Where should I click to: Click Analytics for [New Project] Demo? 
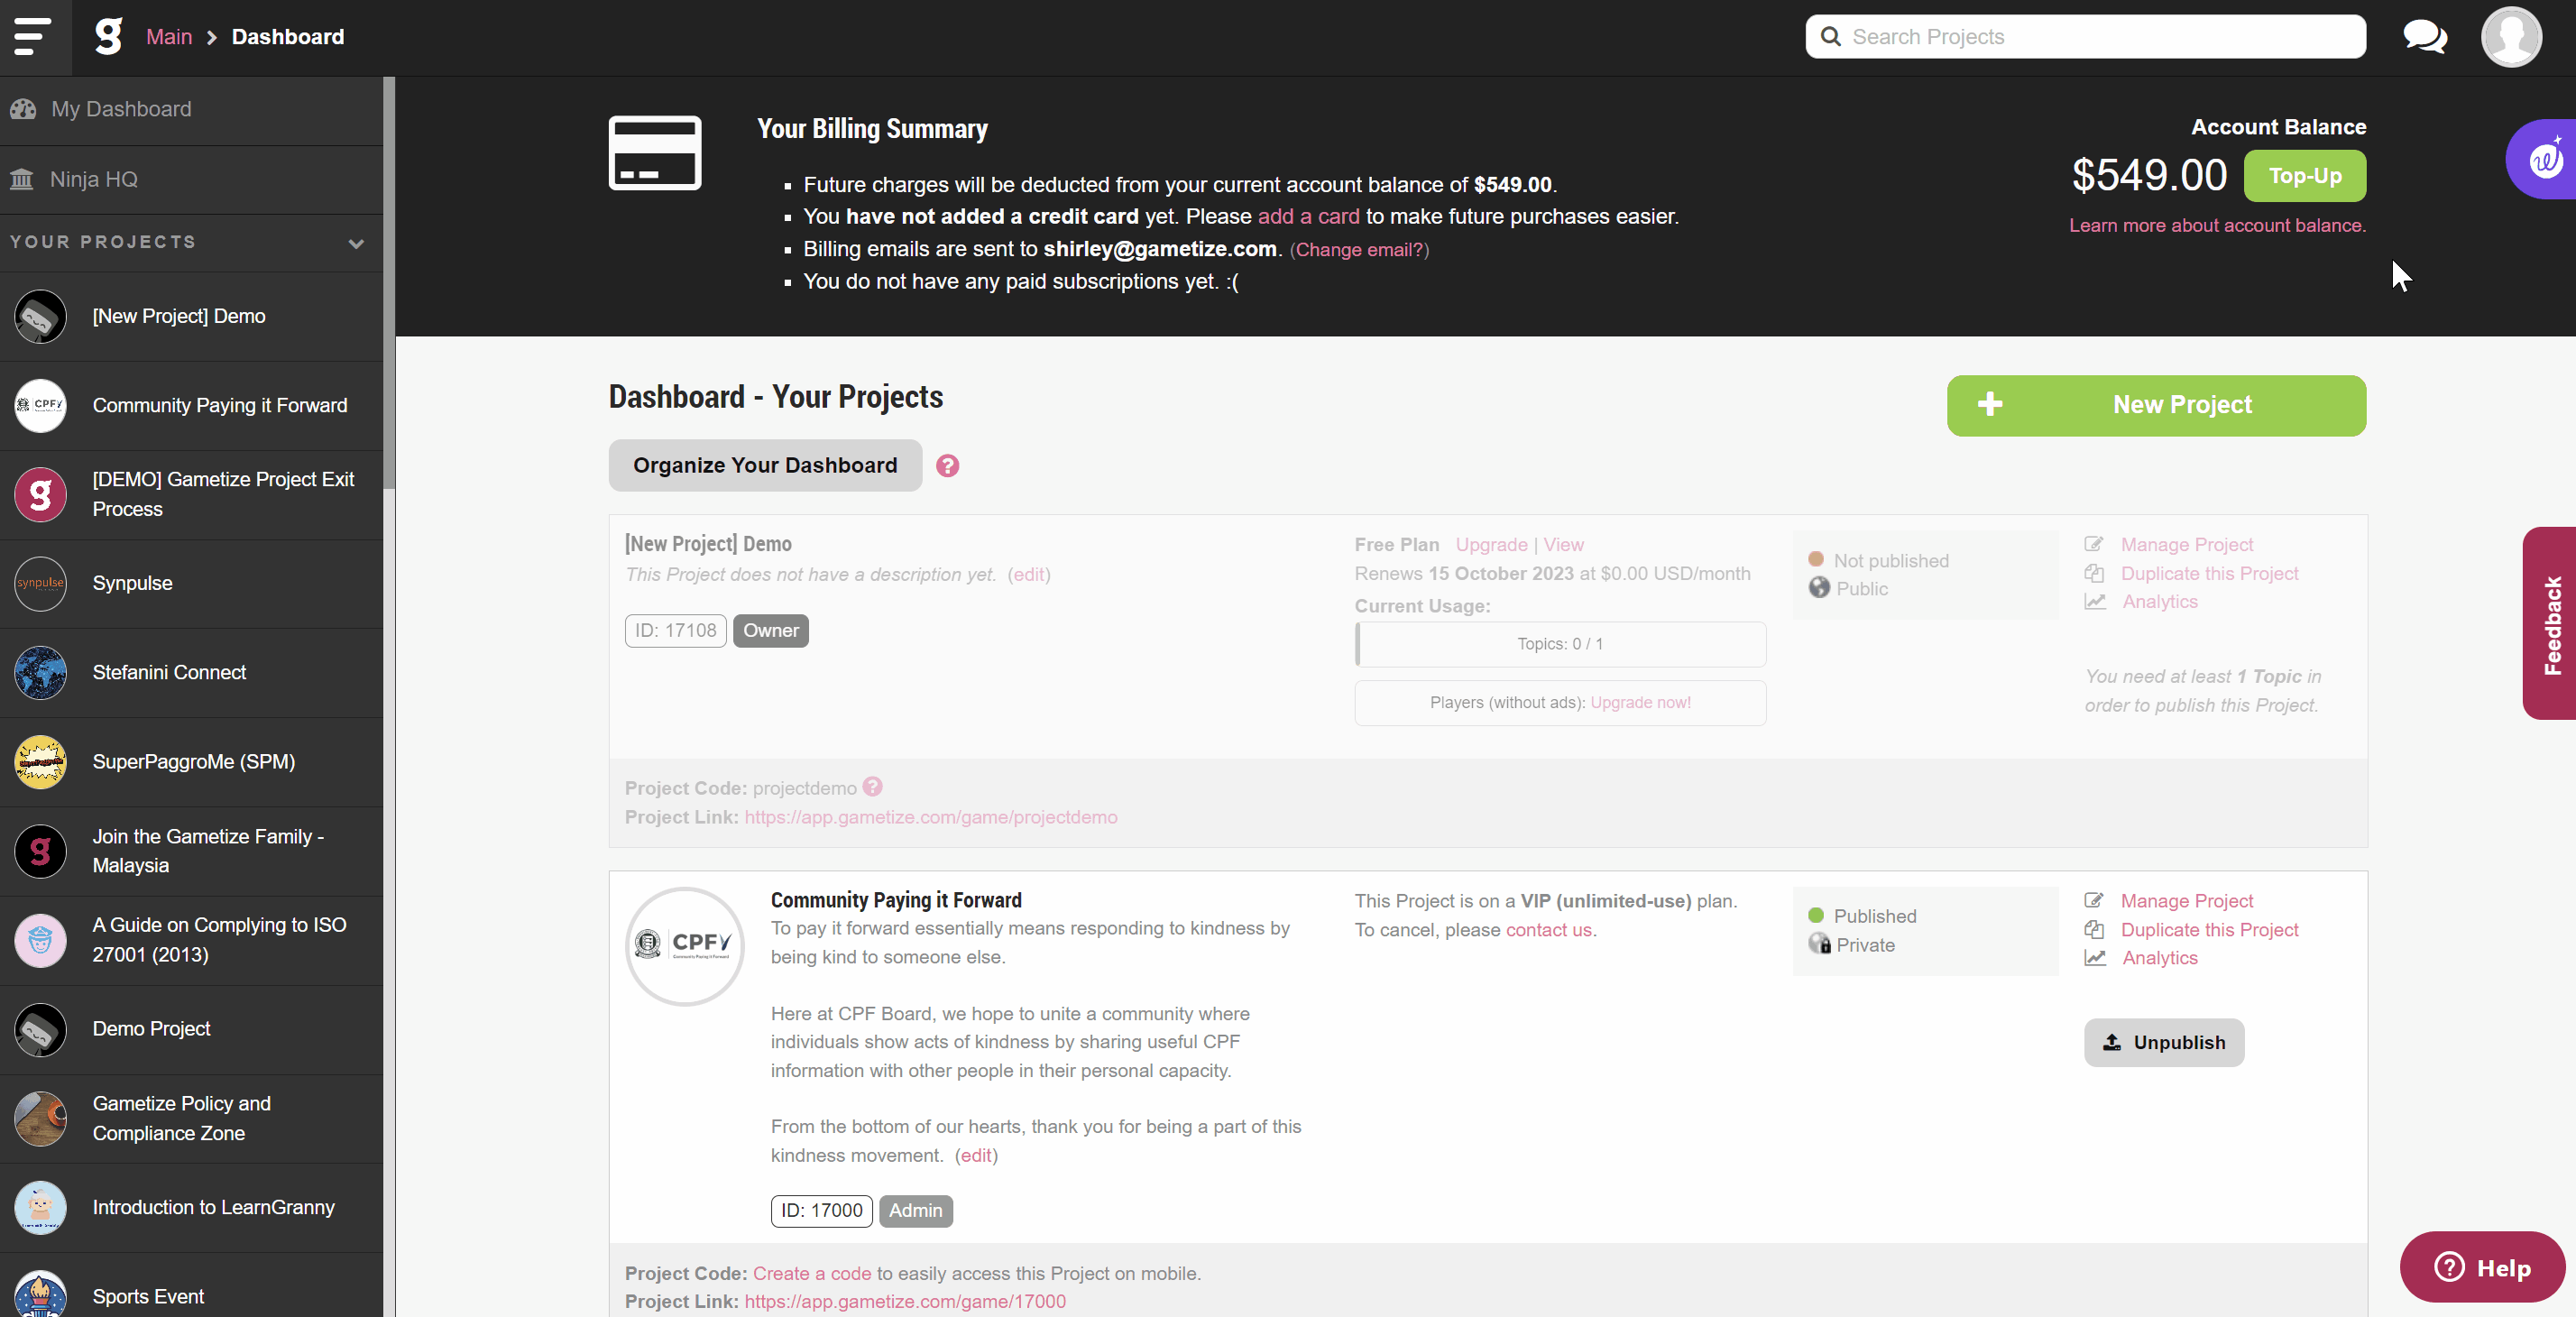[x=2160, y=602]
